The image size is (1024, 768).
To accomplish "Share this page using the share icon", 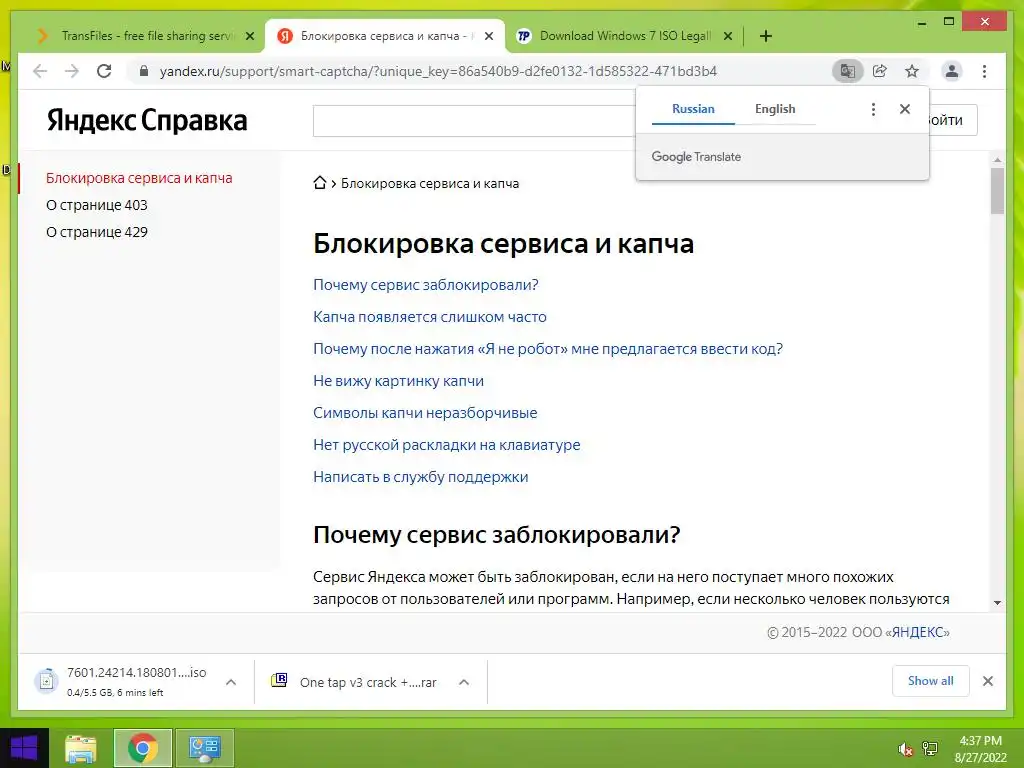I will [x=880, y=71].
